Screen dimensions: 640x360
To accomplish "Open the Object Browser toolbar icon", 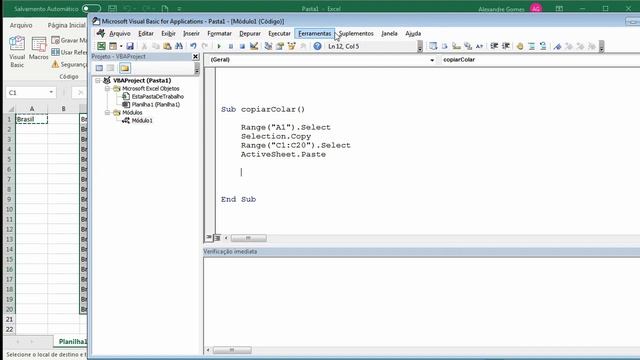I will [x=291, y=46].
